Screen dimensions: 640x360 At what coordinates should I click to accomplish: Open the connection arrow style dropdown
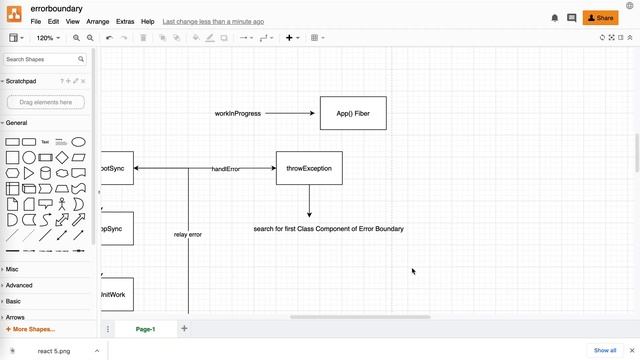246,38
